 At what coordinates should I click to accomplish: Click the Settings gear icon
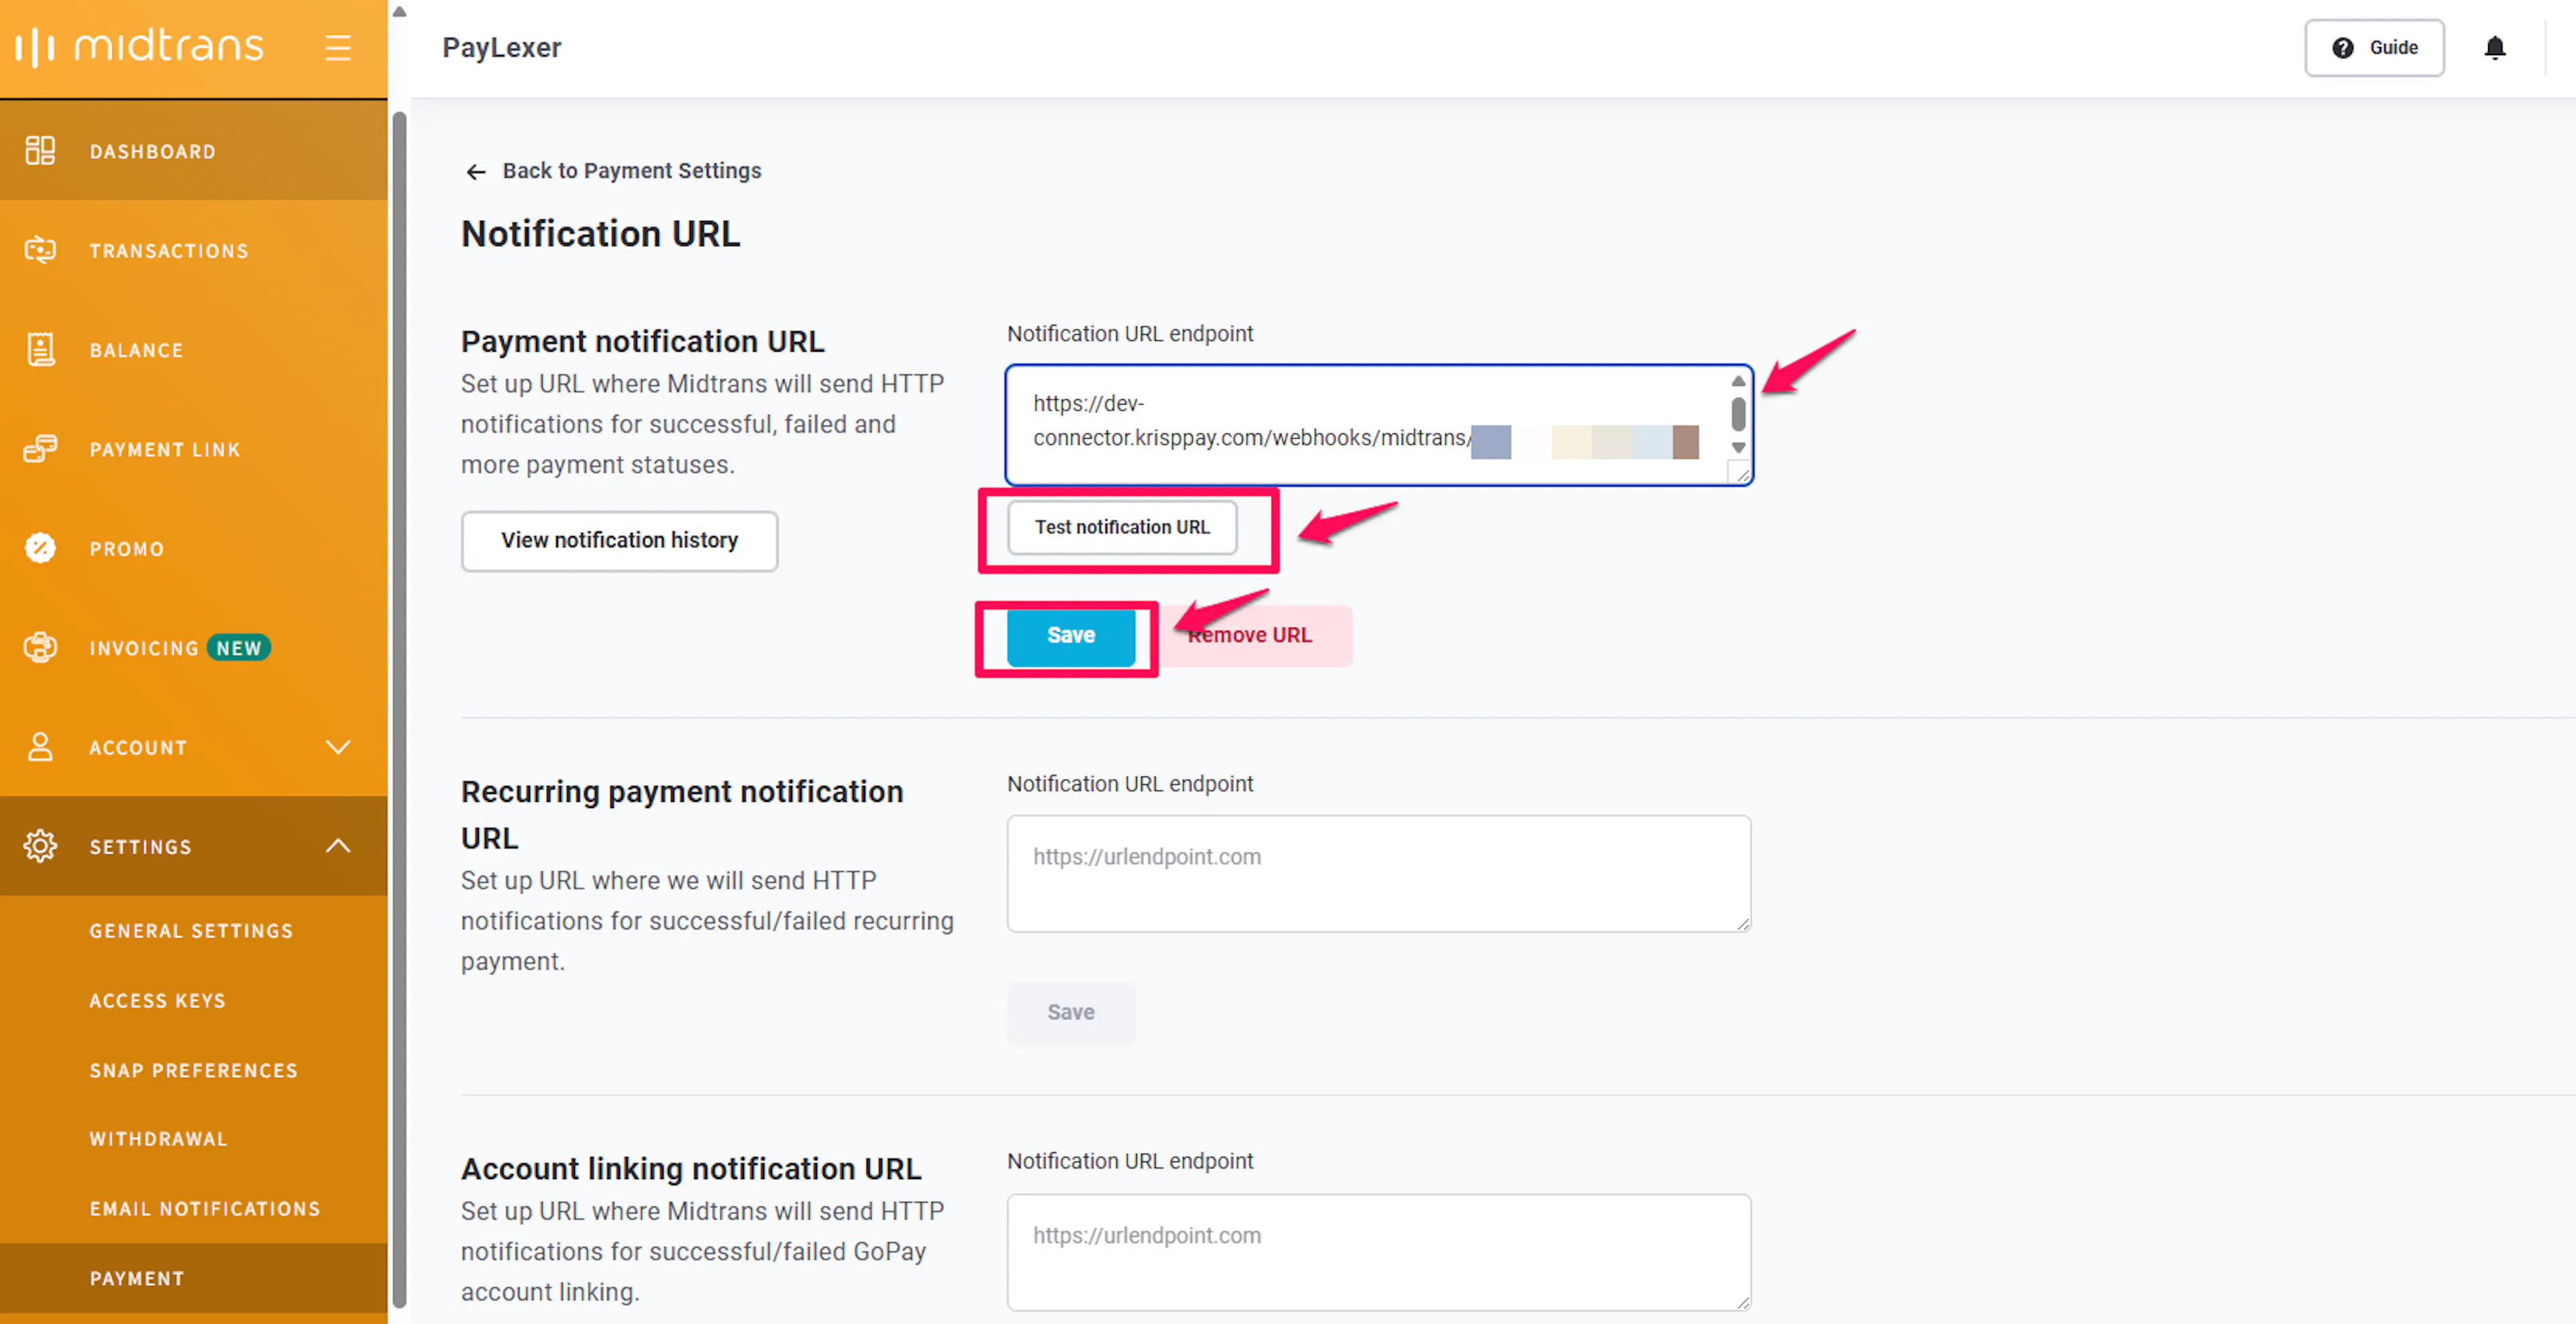(40, 846)
